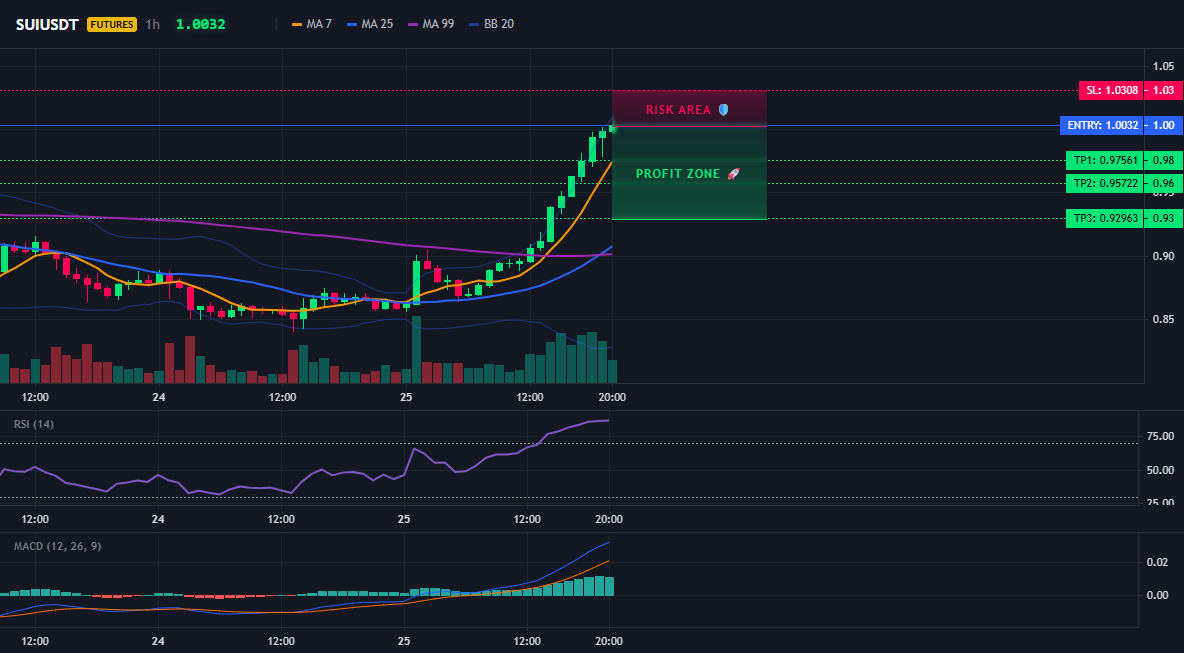
Task: Select the 1h timeframe label
Action: [x=153, y=24]
